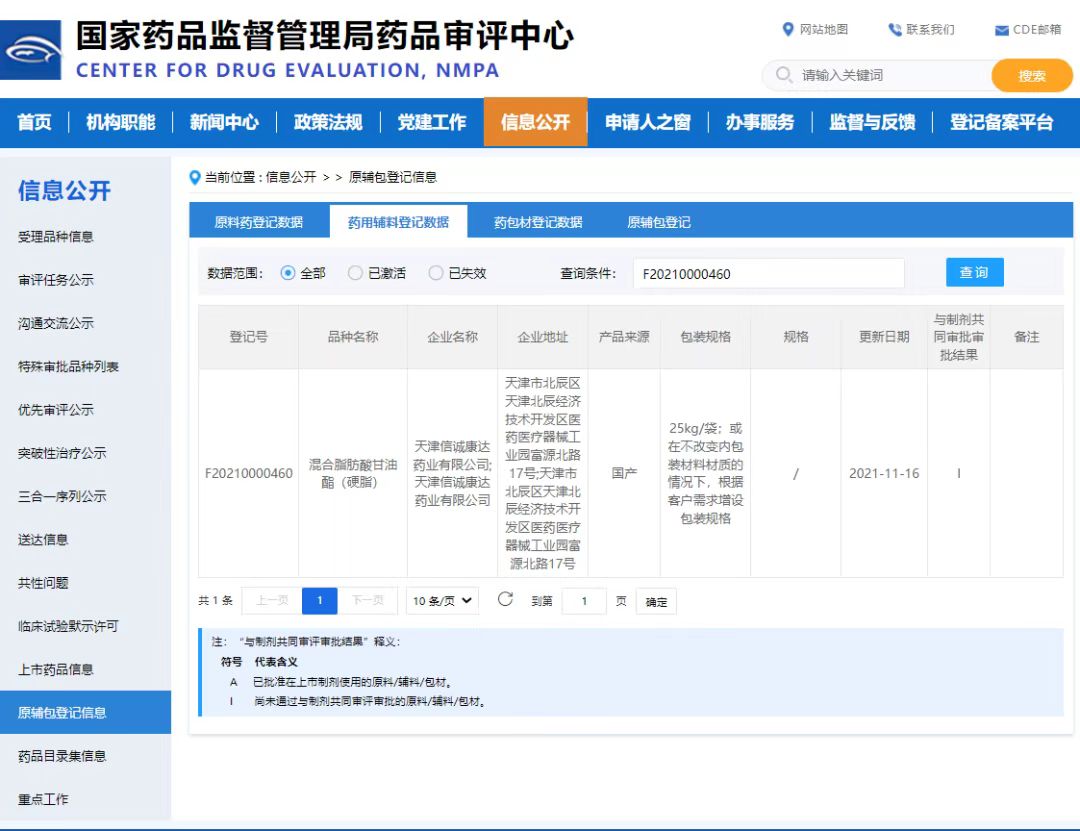1080x831 pixels.
Task: Click the CDE logo icon
Action: coord(31,46)
